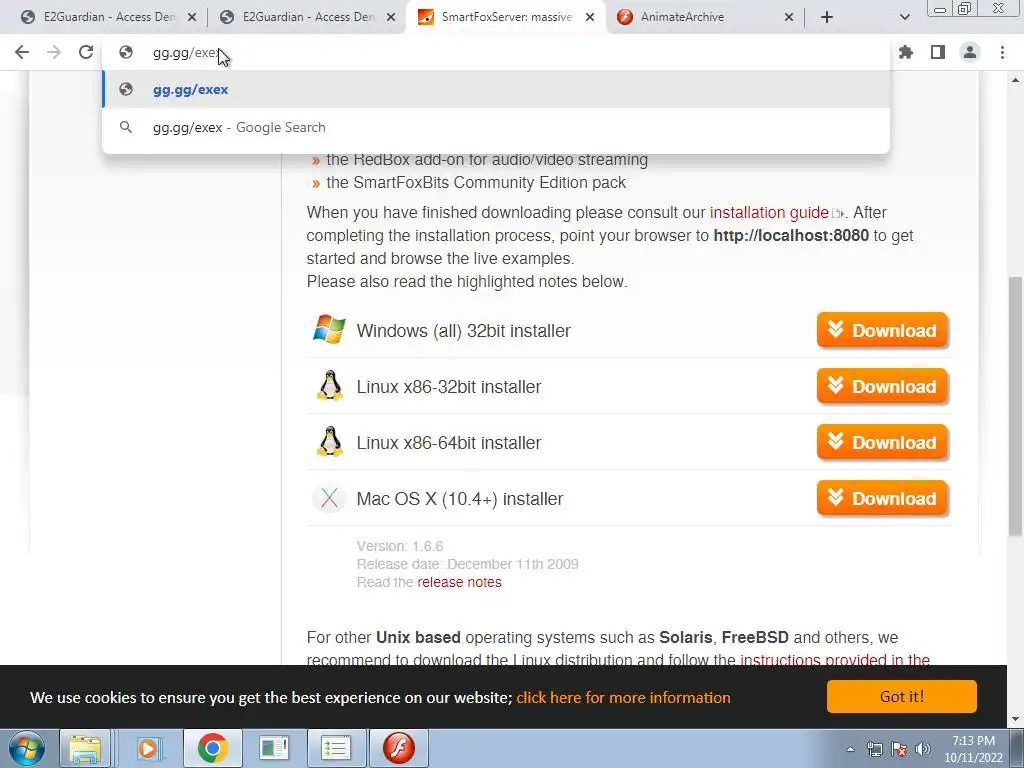Click the penguin icon for Linux x86-64bit

pyautogui.click(x=330, y=441)
